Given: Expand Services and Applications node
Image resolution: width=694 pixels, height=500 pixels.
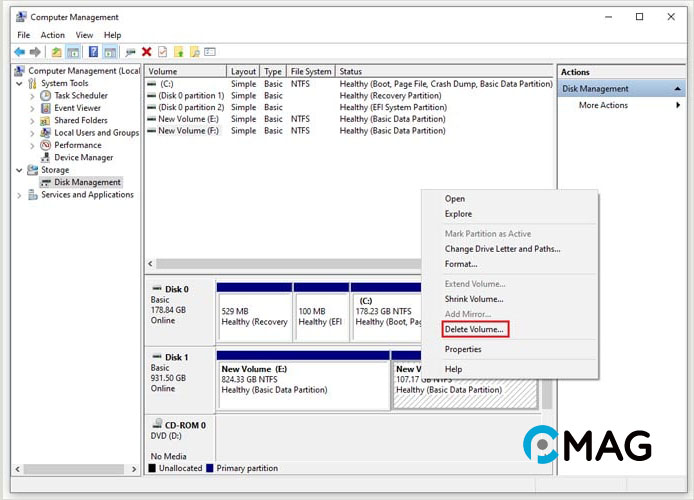Looking at the screenshot, I should click(20, 195).
